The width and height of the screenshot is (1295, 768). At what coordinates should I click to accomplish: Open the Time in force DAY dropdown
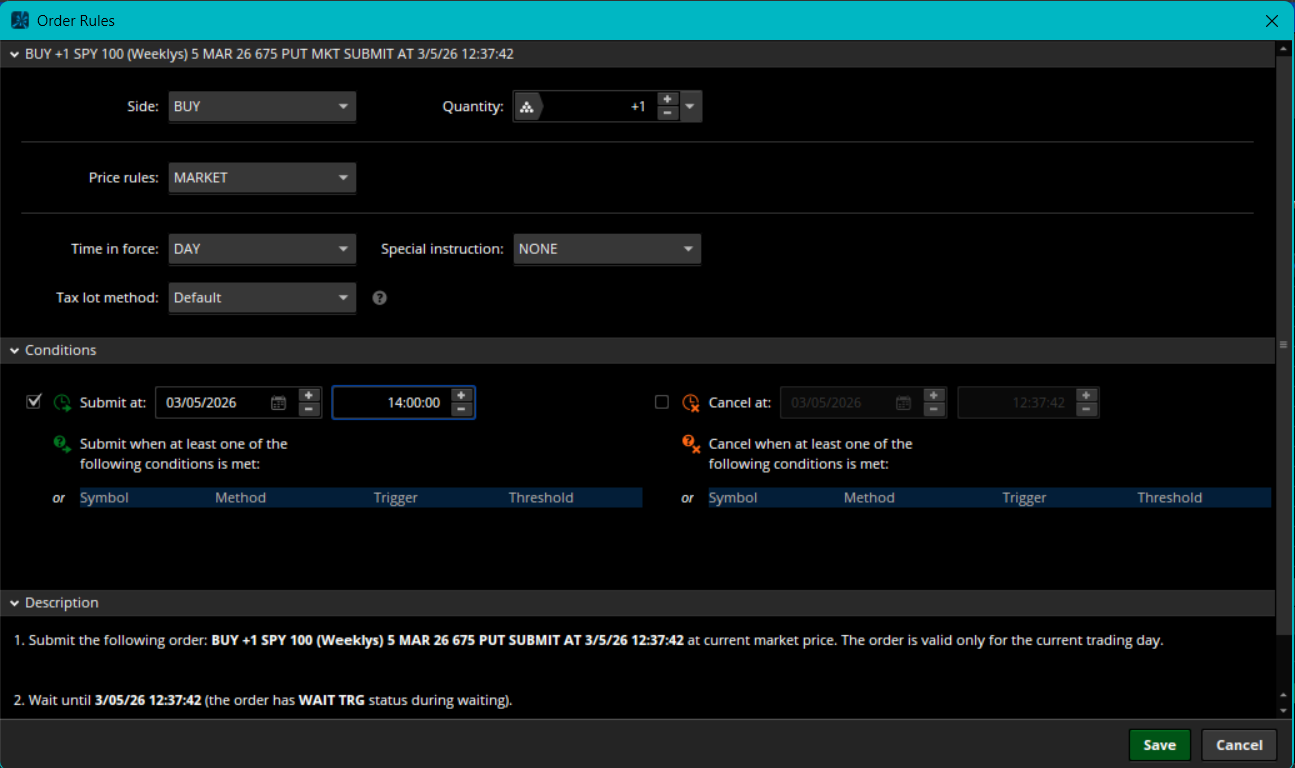pos(262,249)
